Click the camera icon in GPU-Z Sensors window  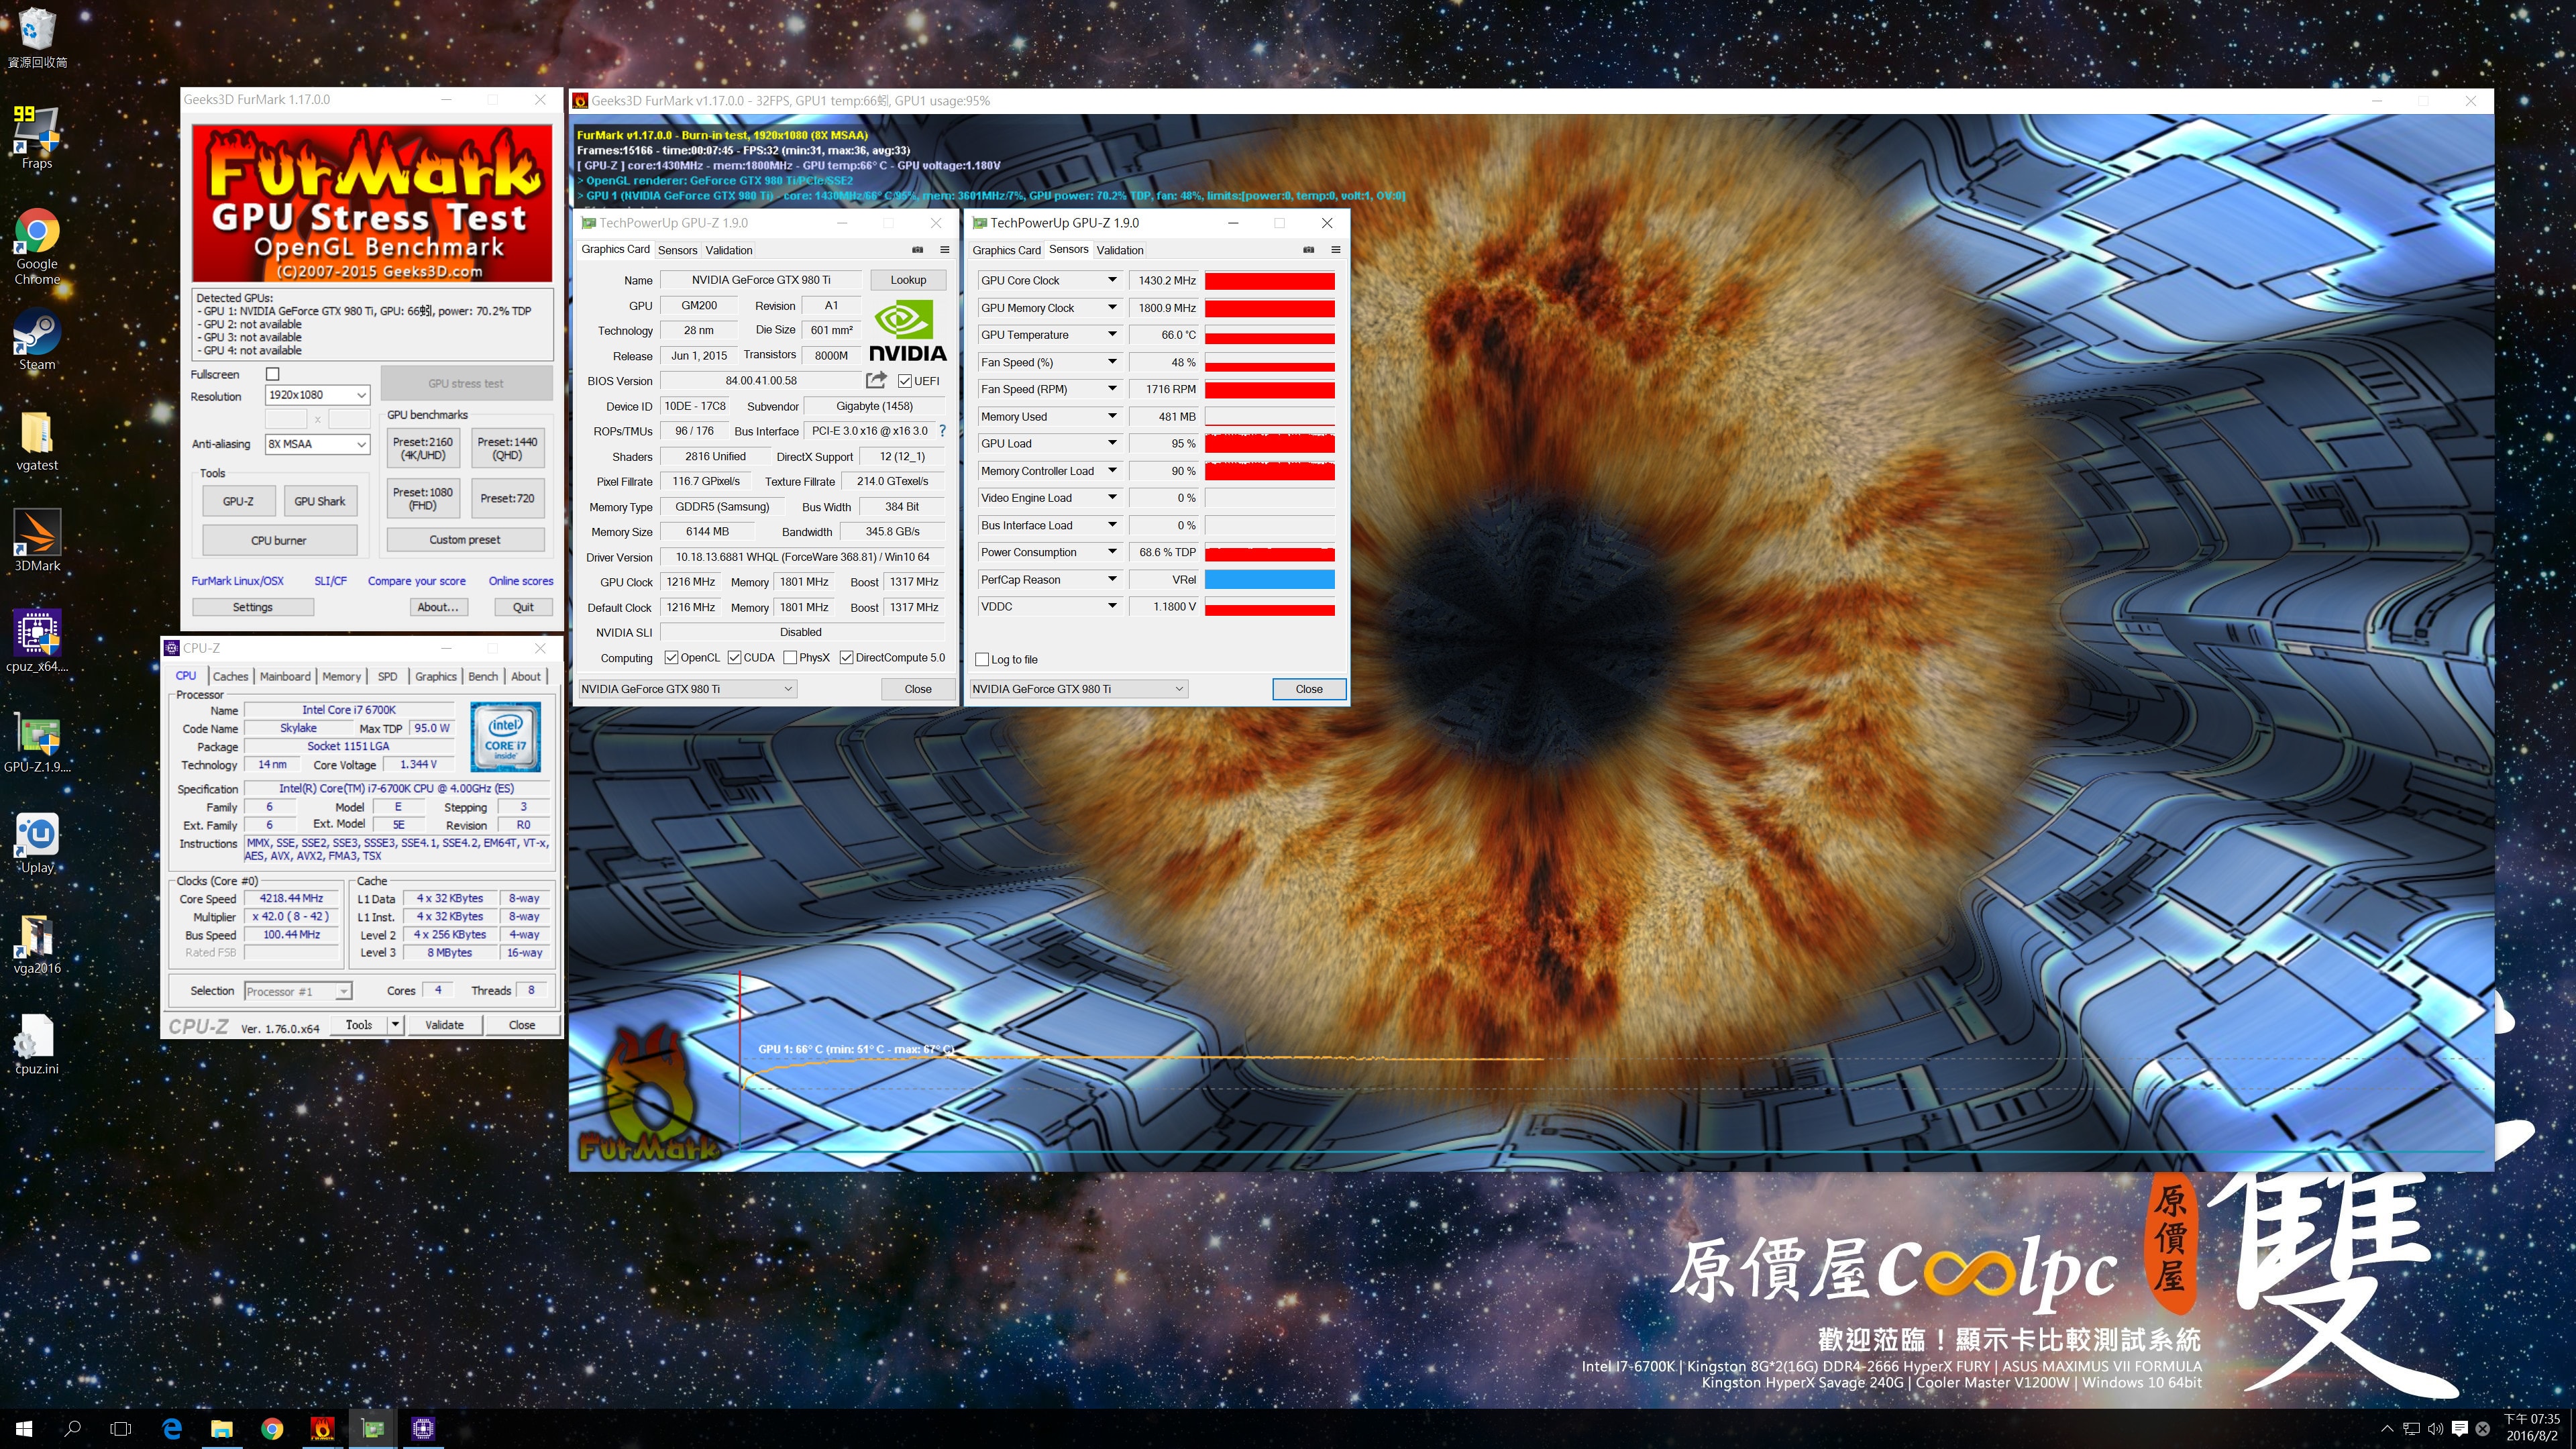click(1308, 250)
